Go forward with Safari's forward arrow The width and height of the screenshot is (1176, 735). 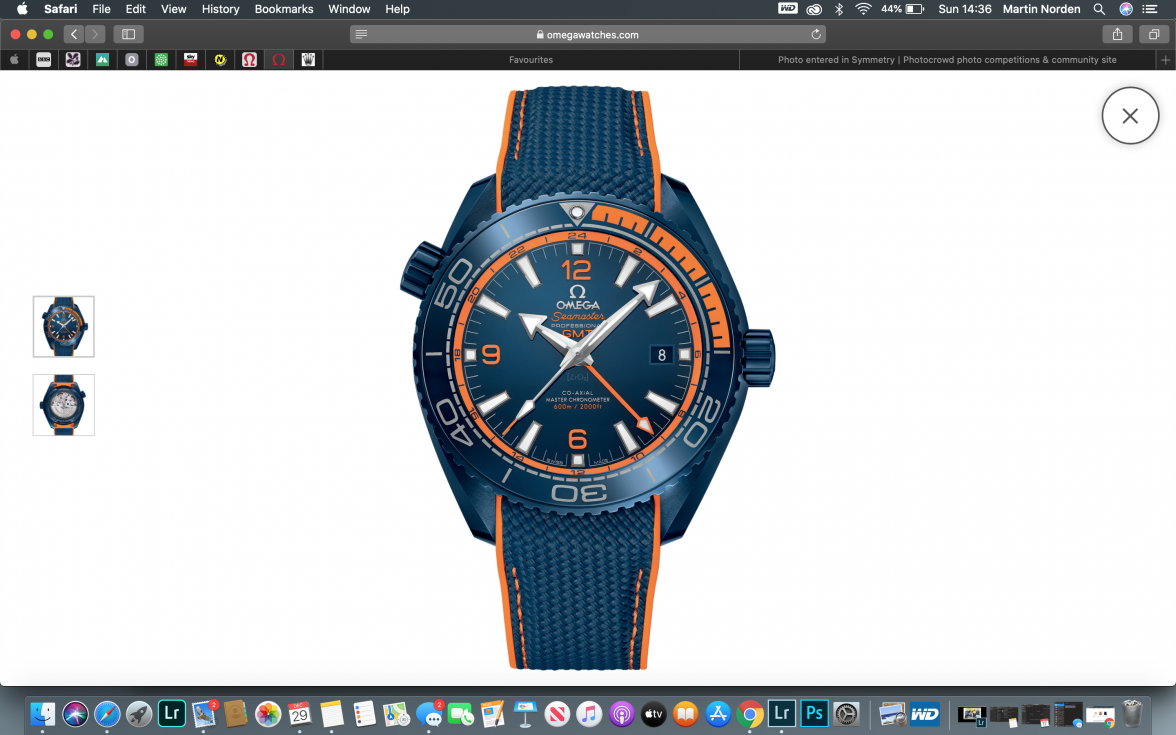94,34
